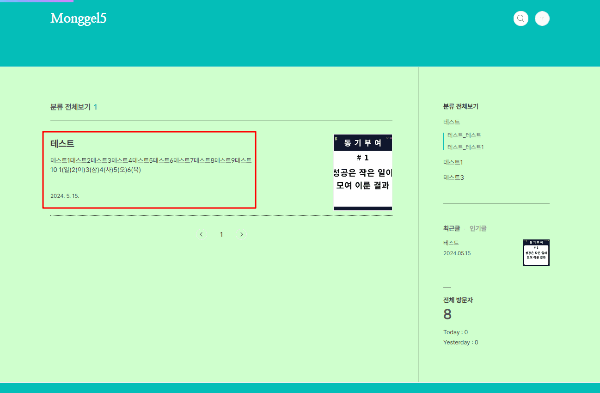Screen dimensions: 600x393
Task: Go to the next page arrow
Action: click(x=241, y=234)
